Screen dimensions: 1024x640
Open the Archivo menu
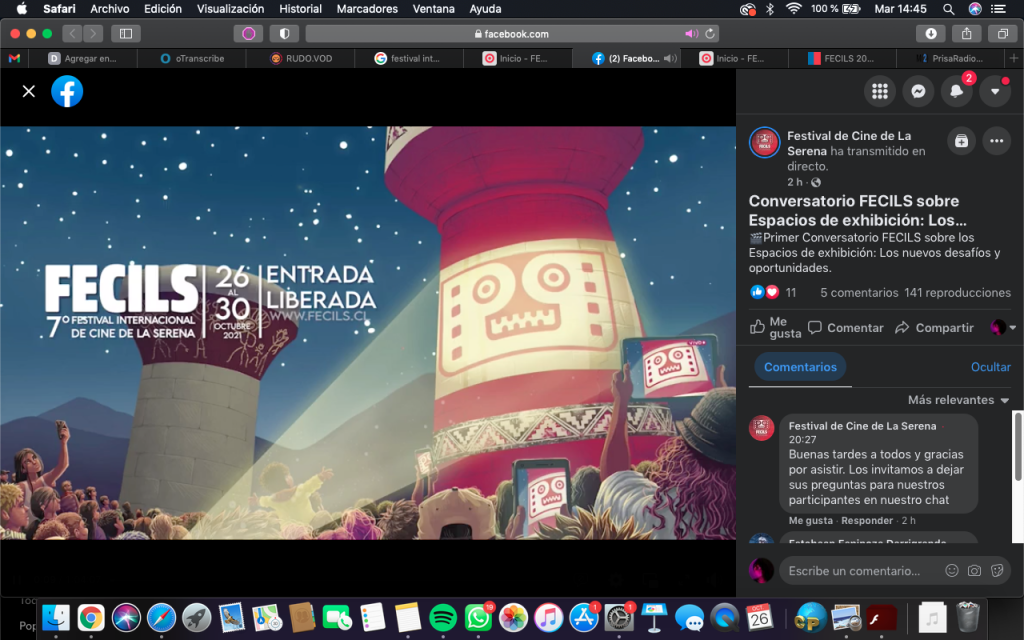(x=109, y=8)
